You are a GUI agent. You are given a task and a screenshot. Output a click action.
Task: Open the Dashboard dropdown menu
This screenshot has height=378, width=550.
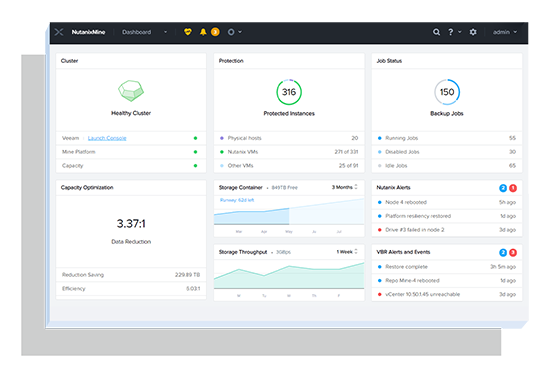144,32
